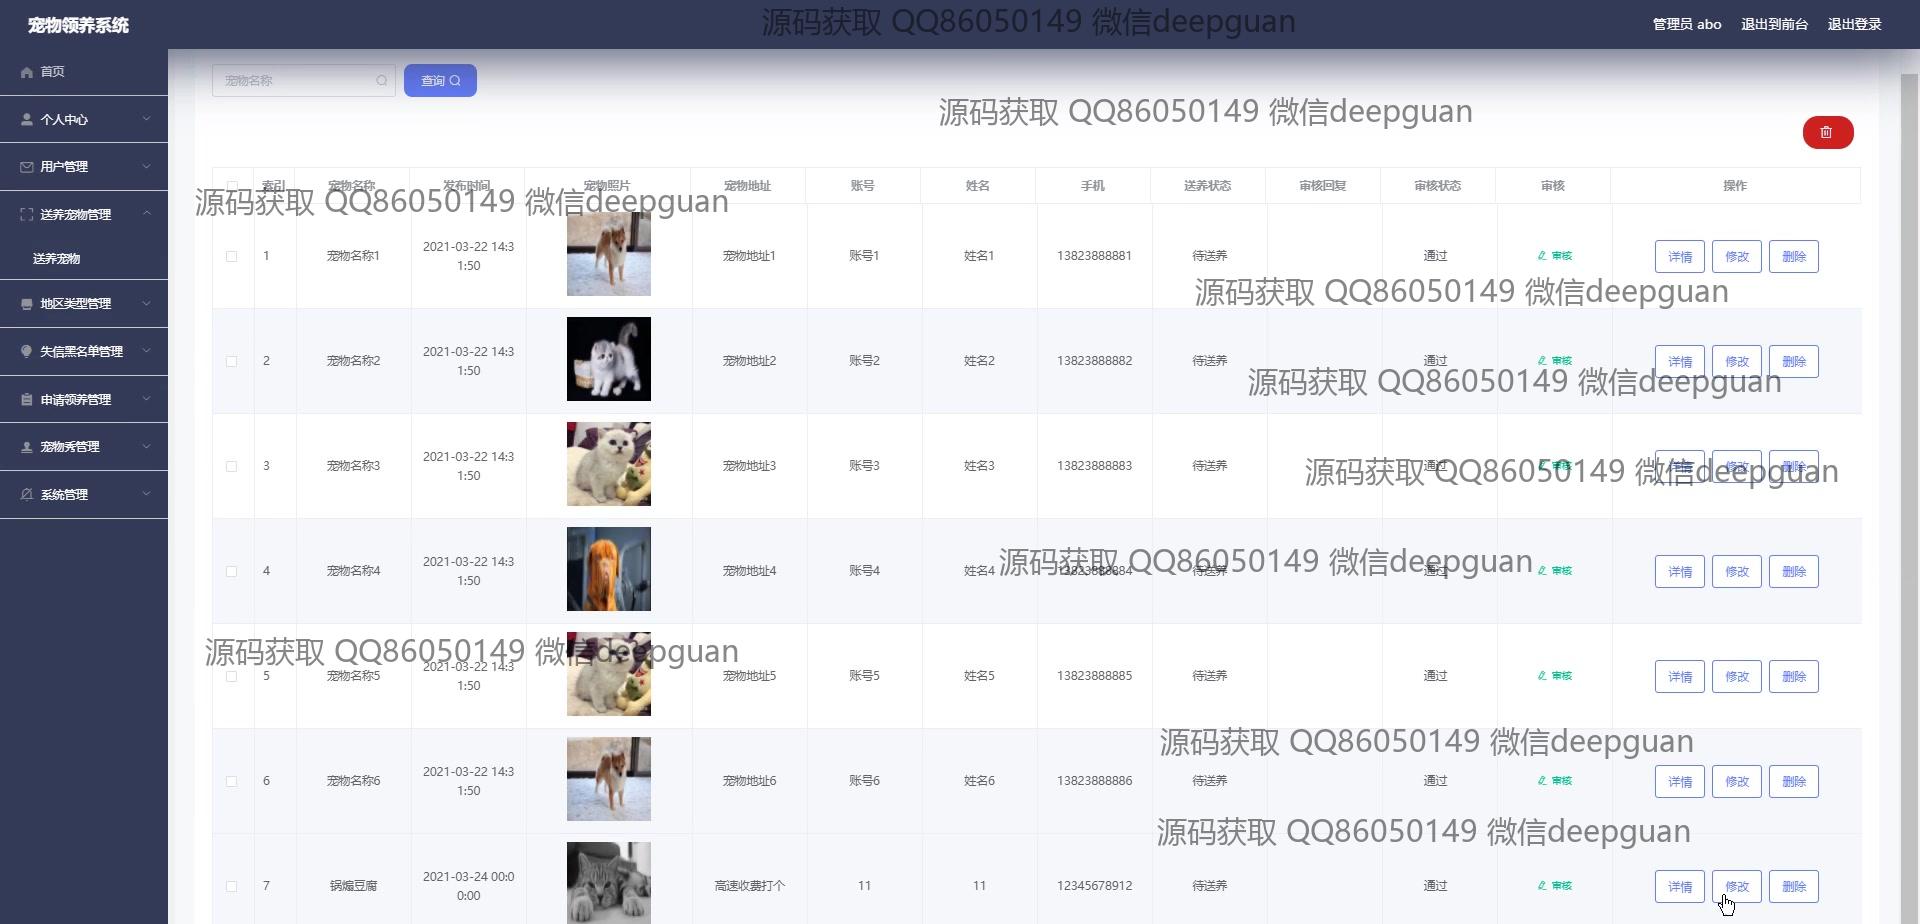Click 退出到前台 in the header
1920x924 pixels.
coord(1774,24)
